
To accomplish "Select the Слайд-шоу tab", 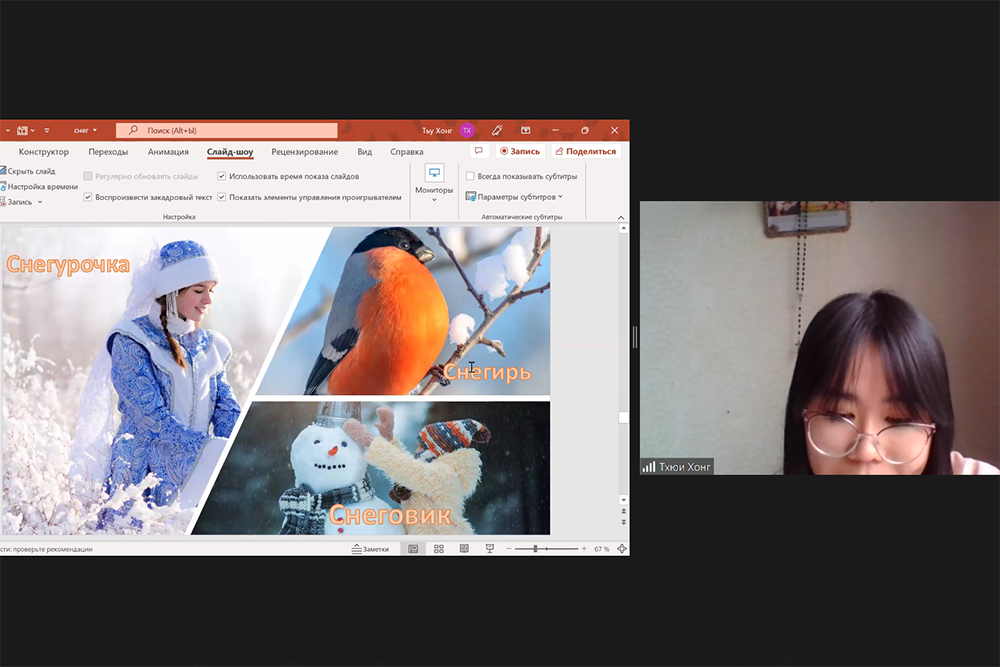I will tap(230, 152).
